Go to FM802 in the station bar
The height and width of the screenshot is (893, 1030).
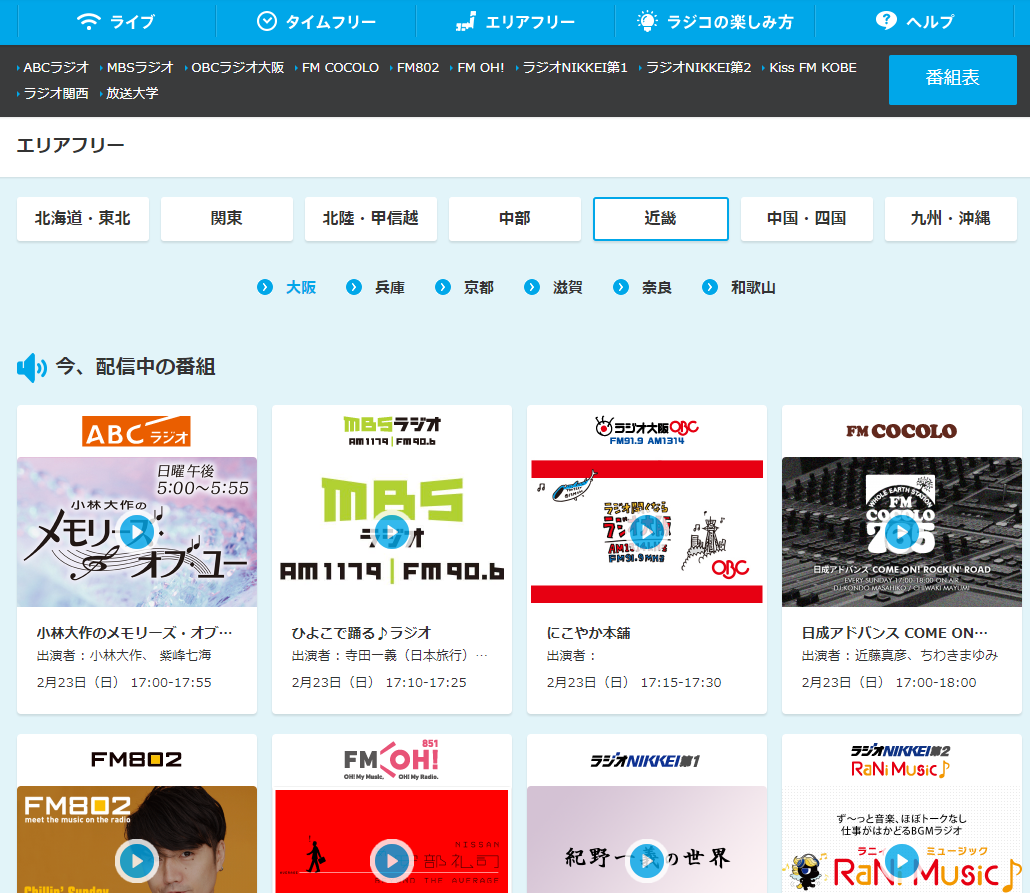pyautogui.click(x=418, y=68)
